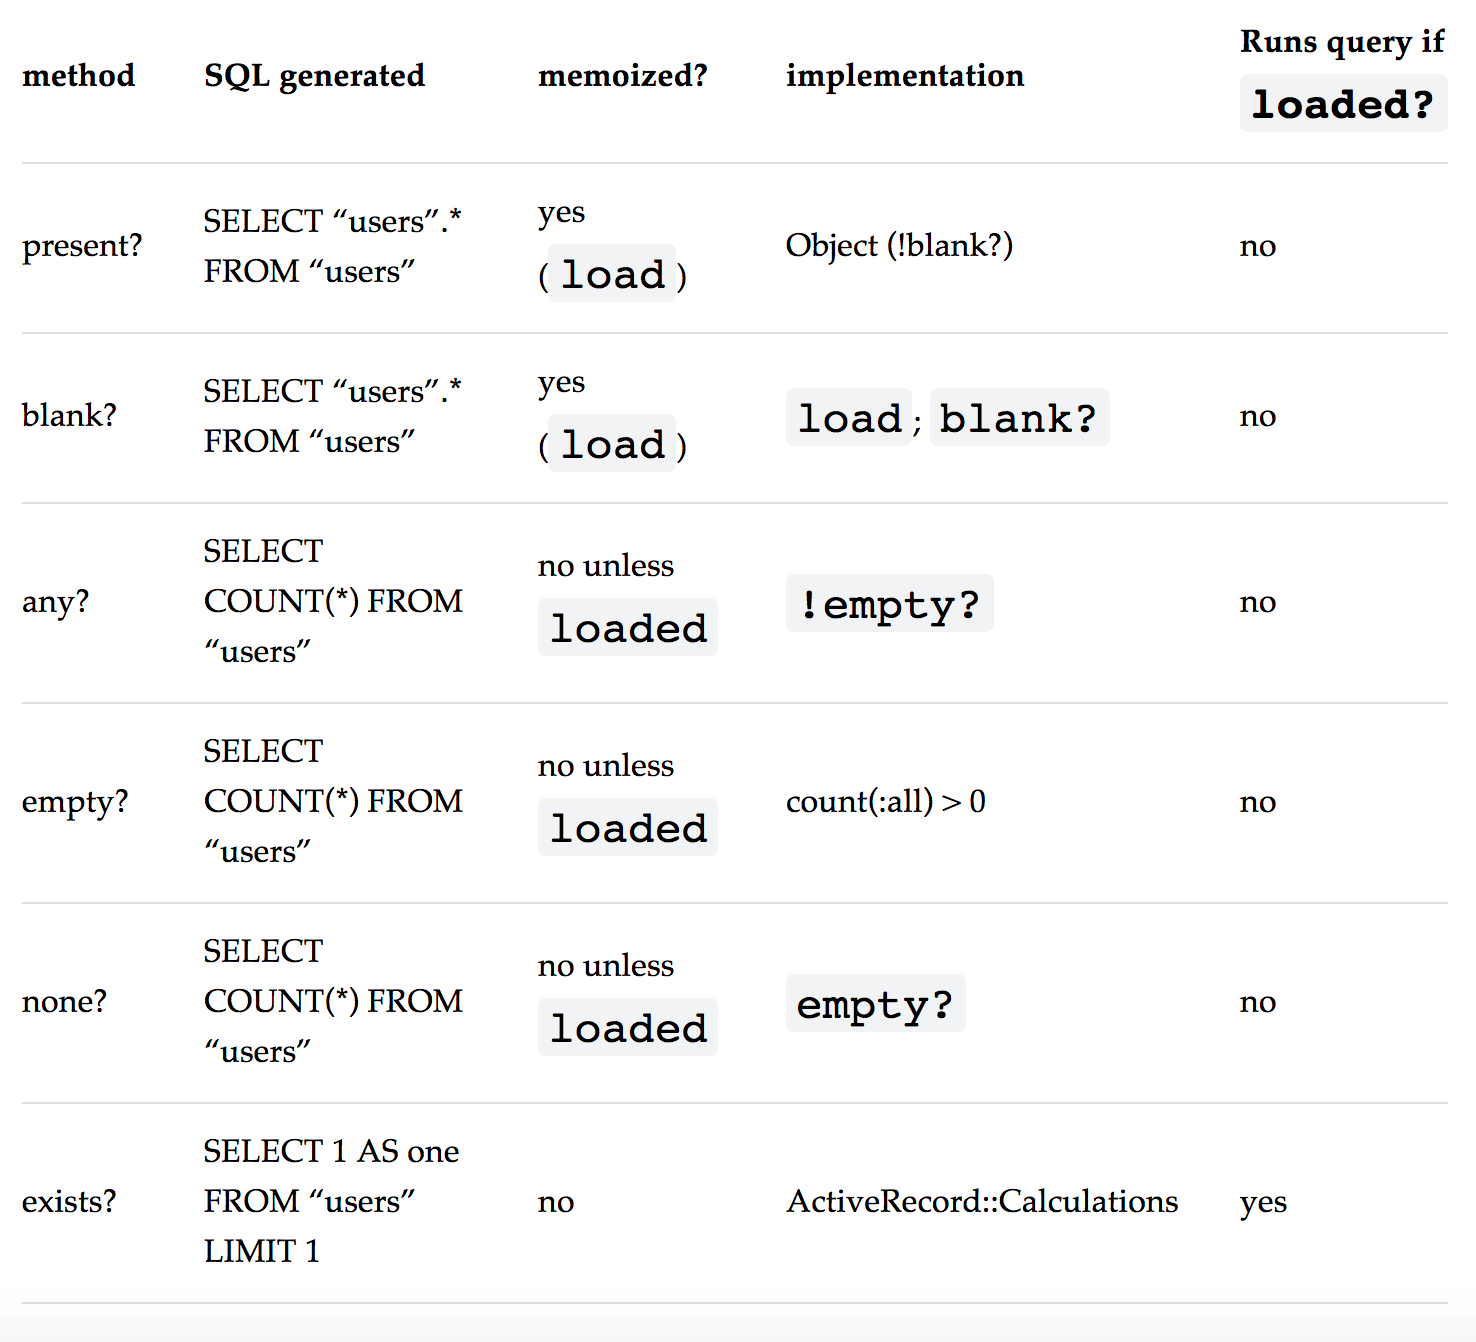Click the 'method' column header
The height and width of the screenshot is (1342, 1476).
point(78,76)
